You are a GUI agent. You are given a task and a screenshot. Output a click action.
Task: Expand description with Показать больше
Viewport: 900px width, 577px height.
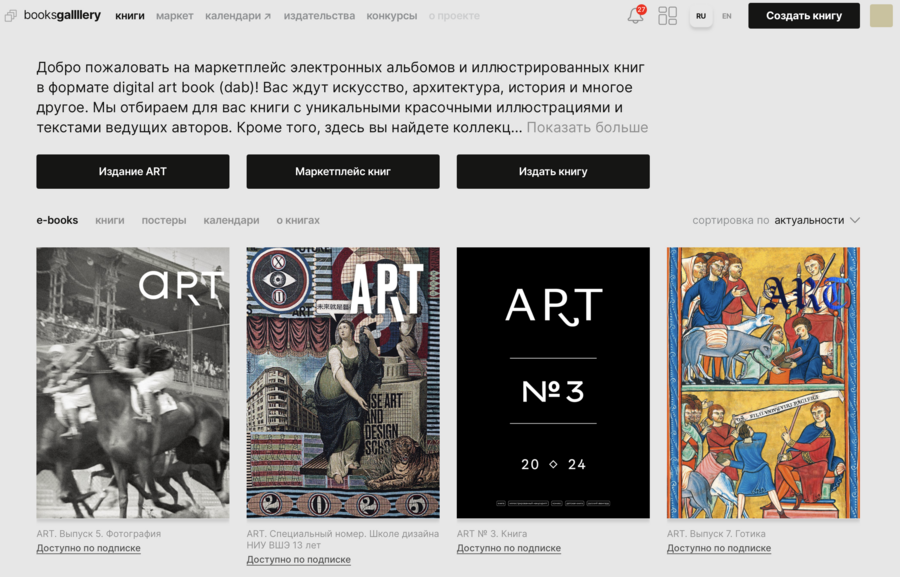tap(587, 127)
